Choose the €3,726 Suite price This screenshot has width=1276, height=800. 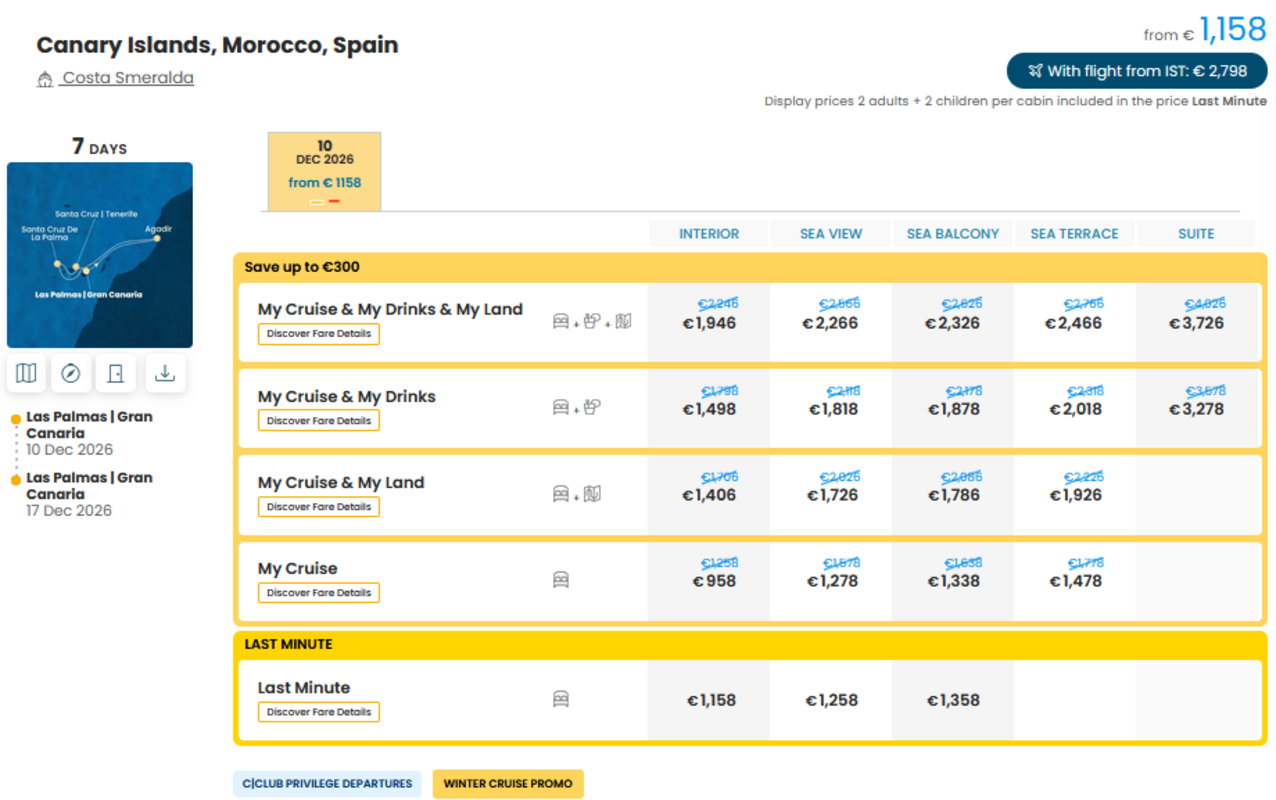(x=1196, y=323)
